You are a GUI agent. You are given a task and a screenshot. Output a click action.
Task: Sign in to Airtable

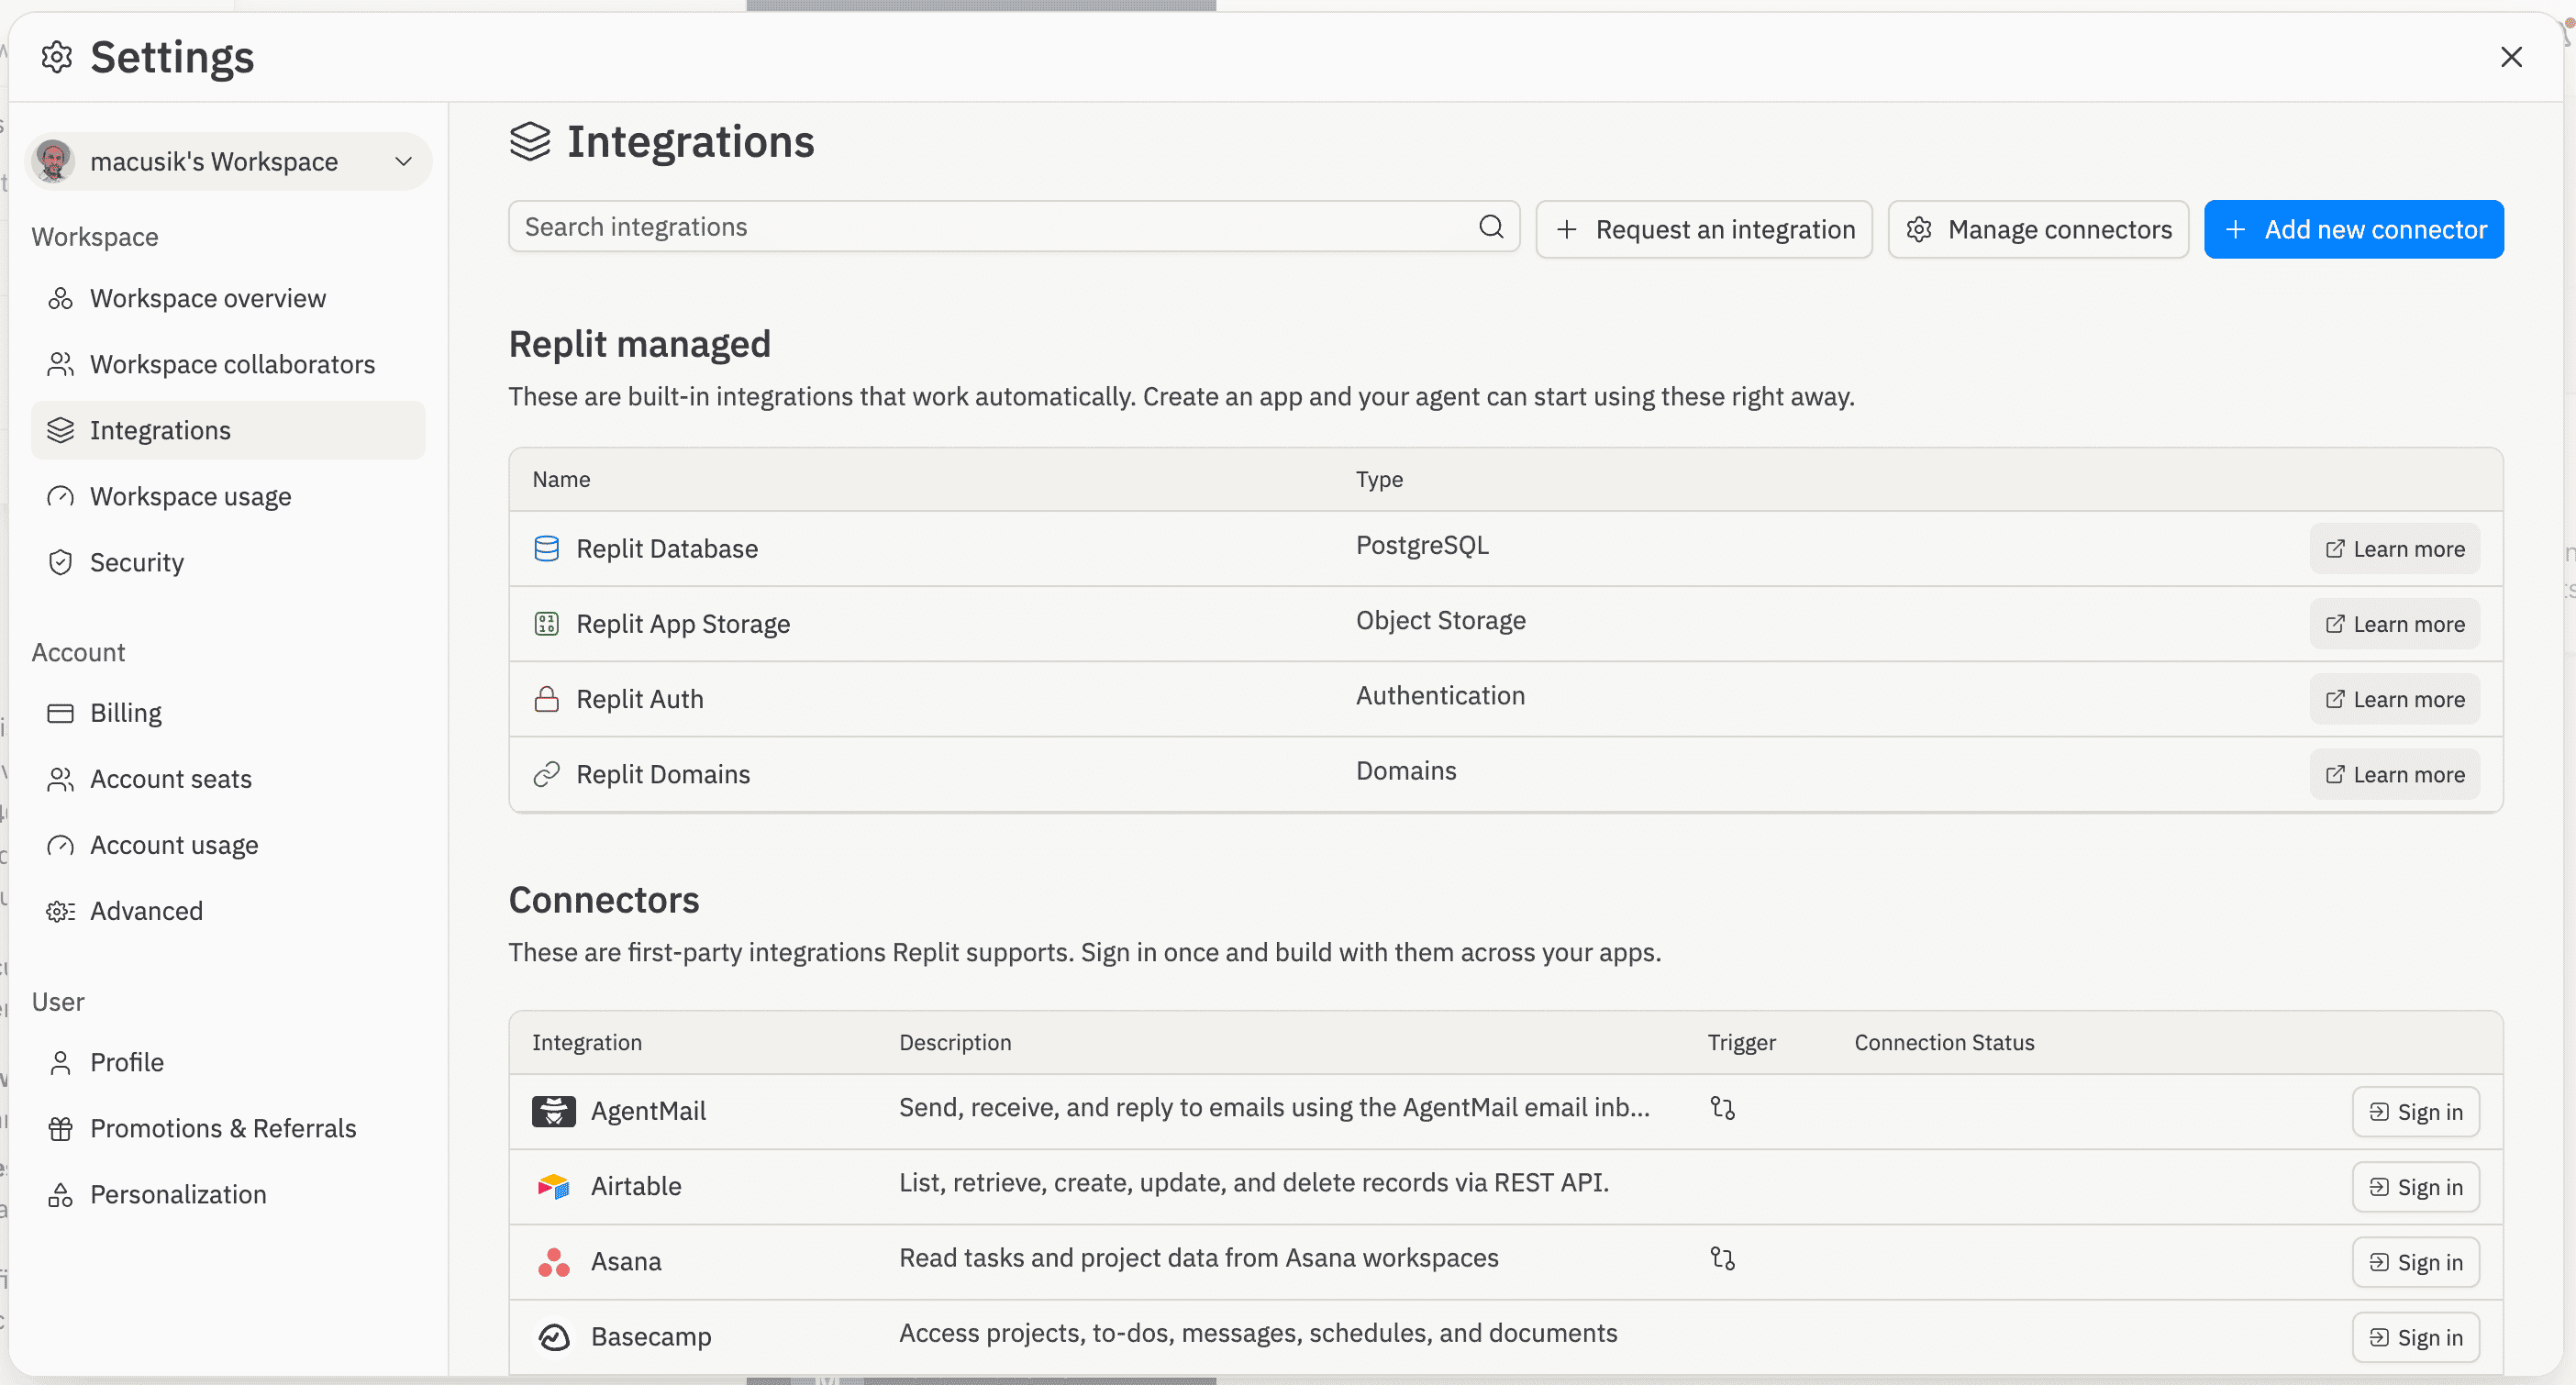pos(2415,1187)
